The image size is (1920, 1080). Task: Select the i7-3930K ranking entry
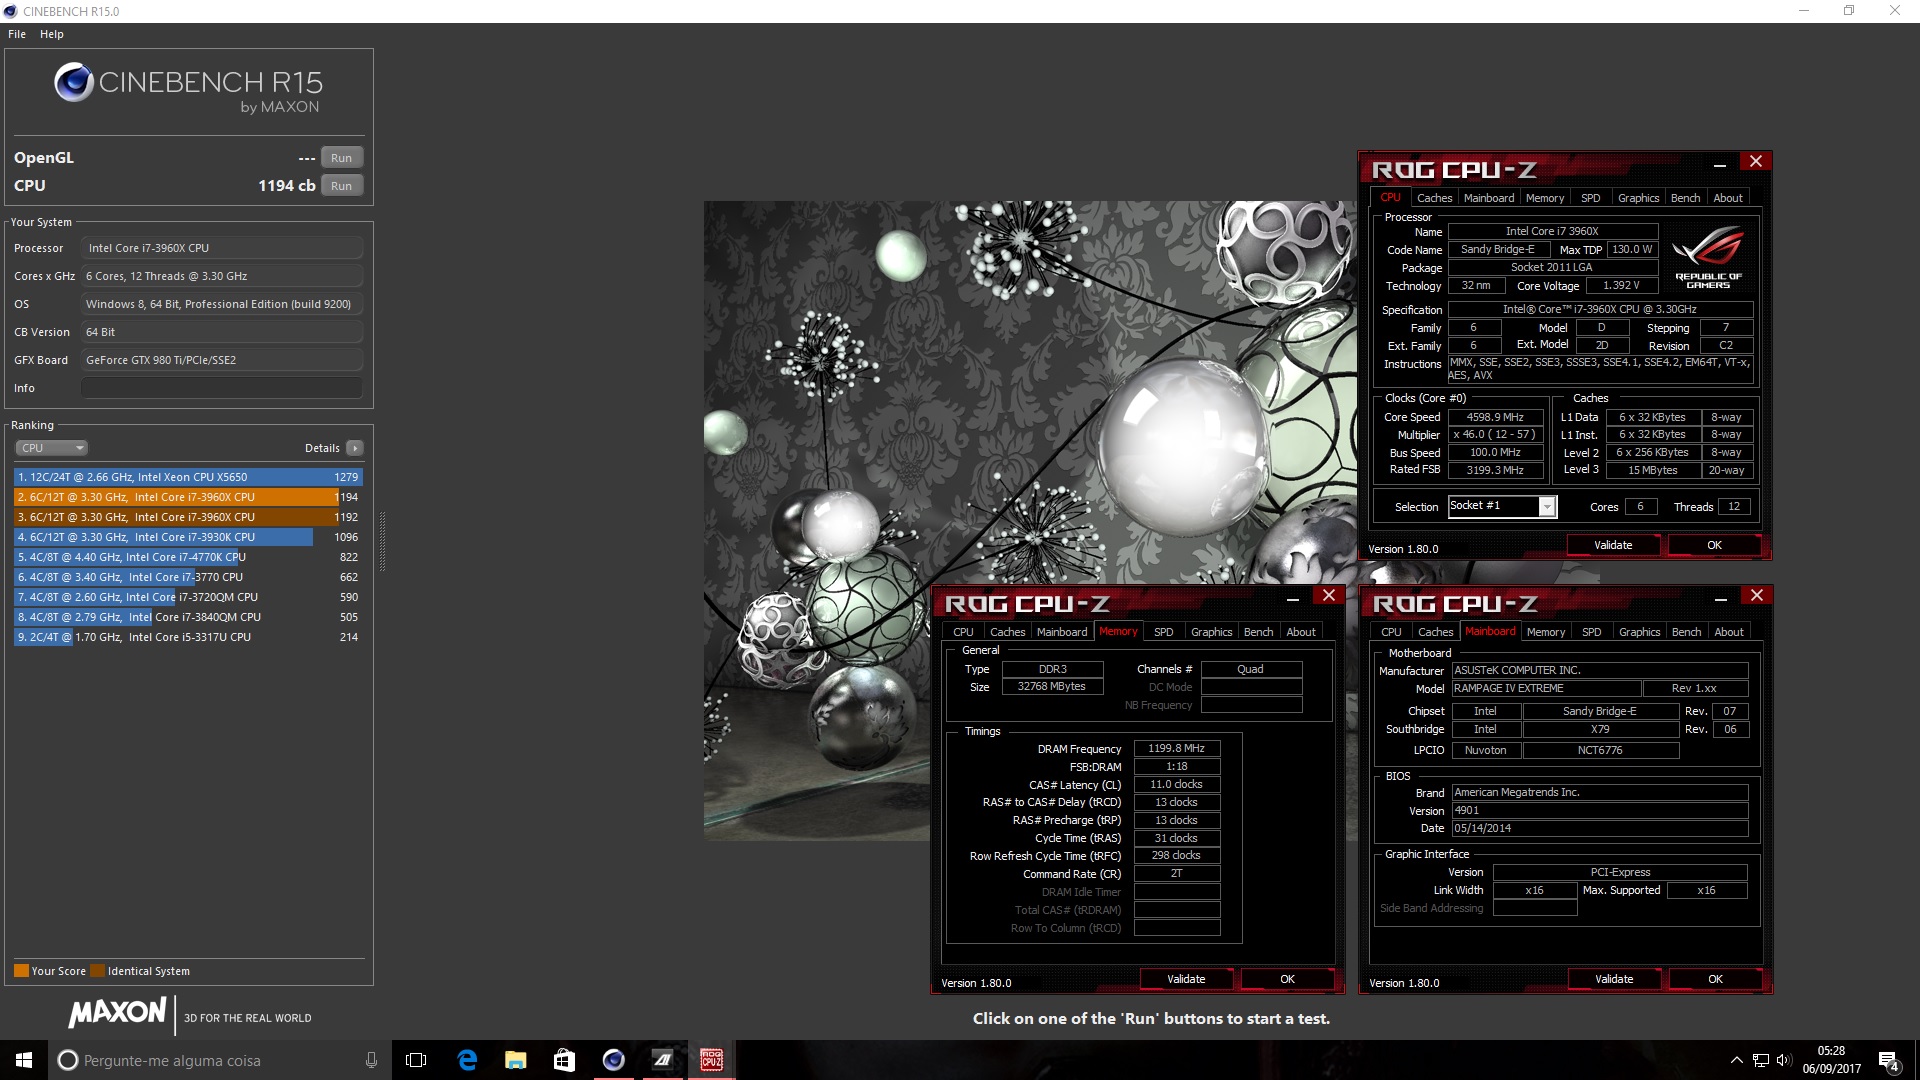[188, 537]
